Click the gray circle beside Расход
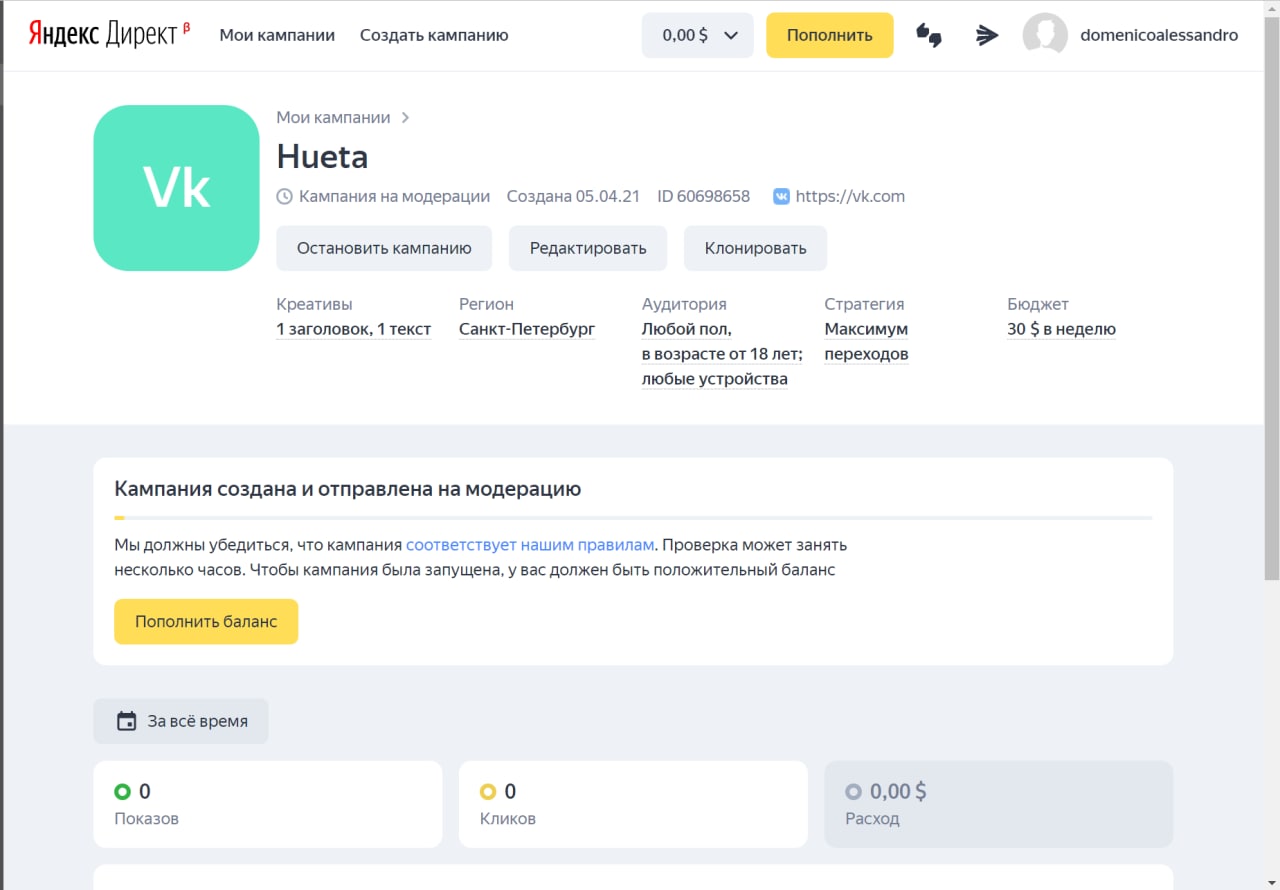Viewport: 1280px width, 890px height. (853, 792)
